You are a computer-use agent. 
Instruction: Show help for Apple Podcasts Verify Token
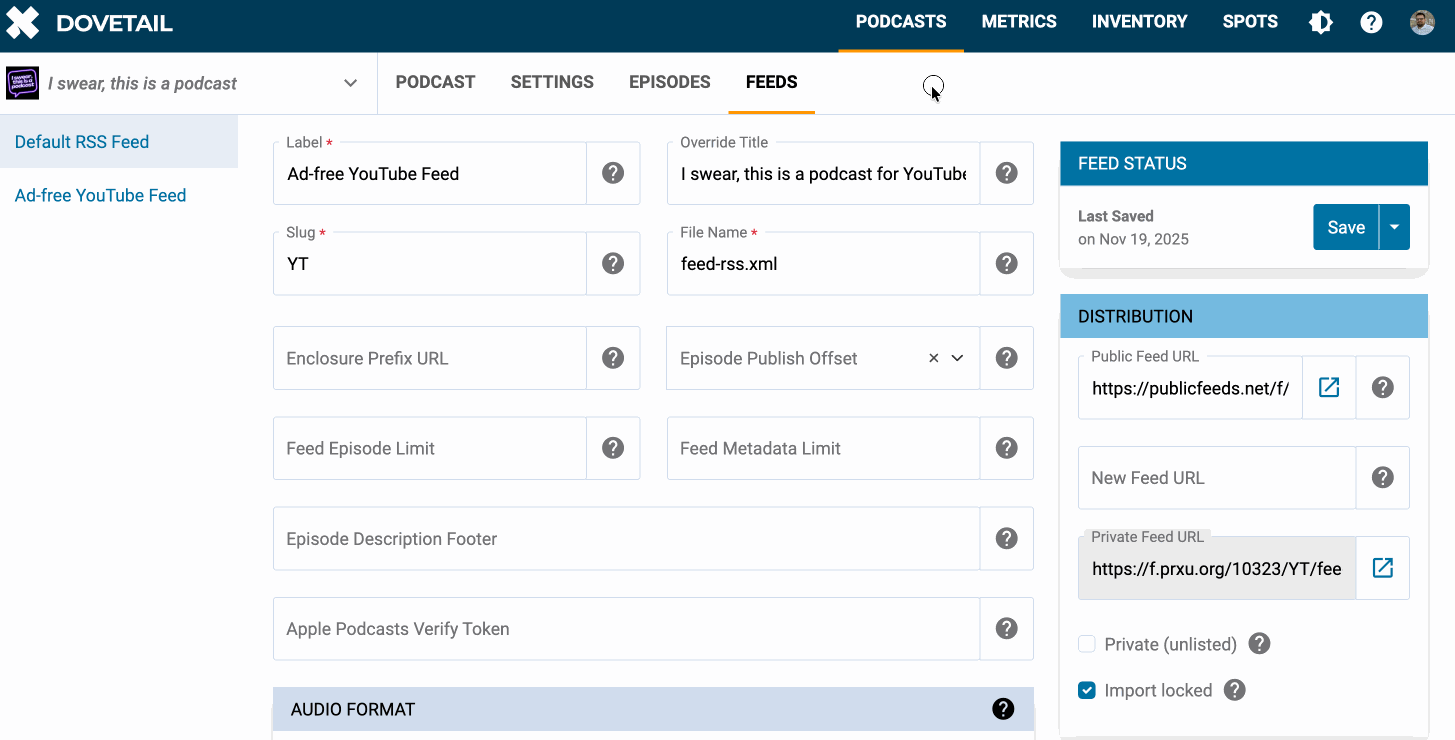[1006, 628]
